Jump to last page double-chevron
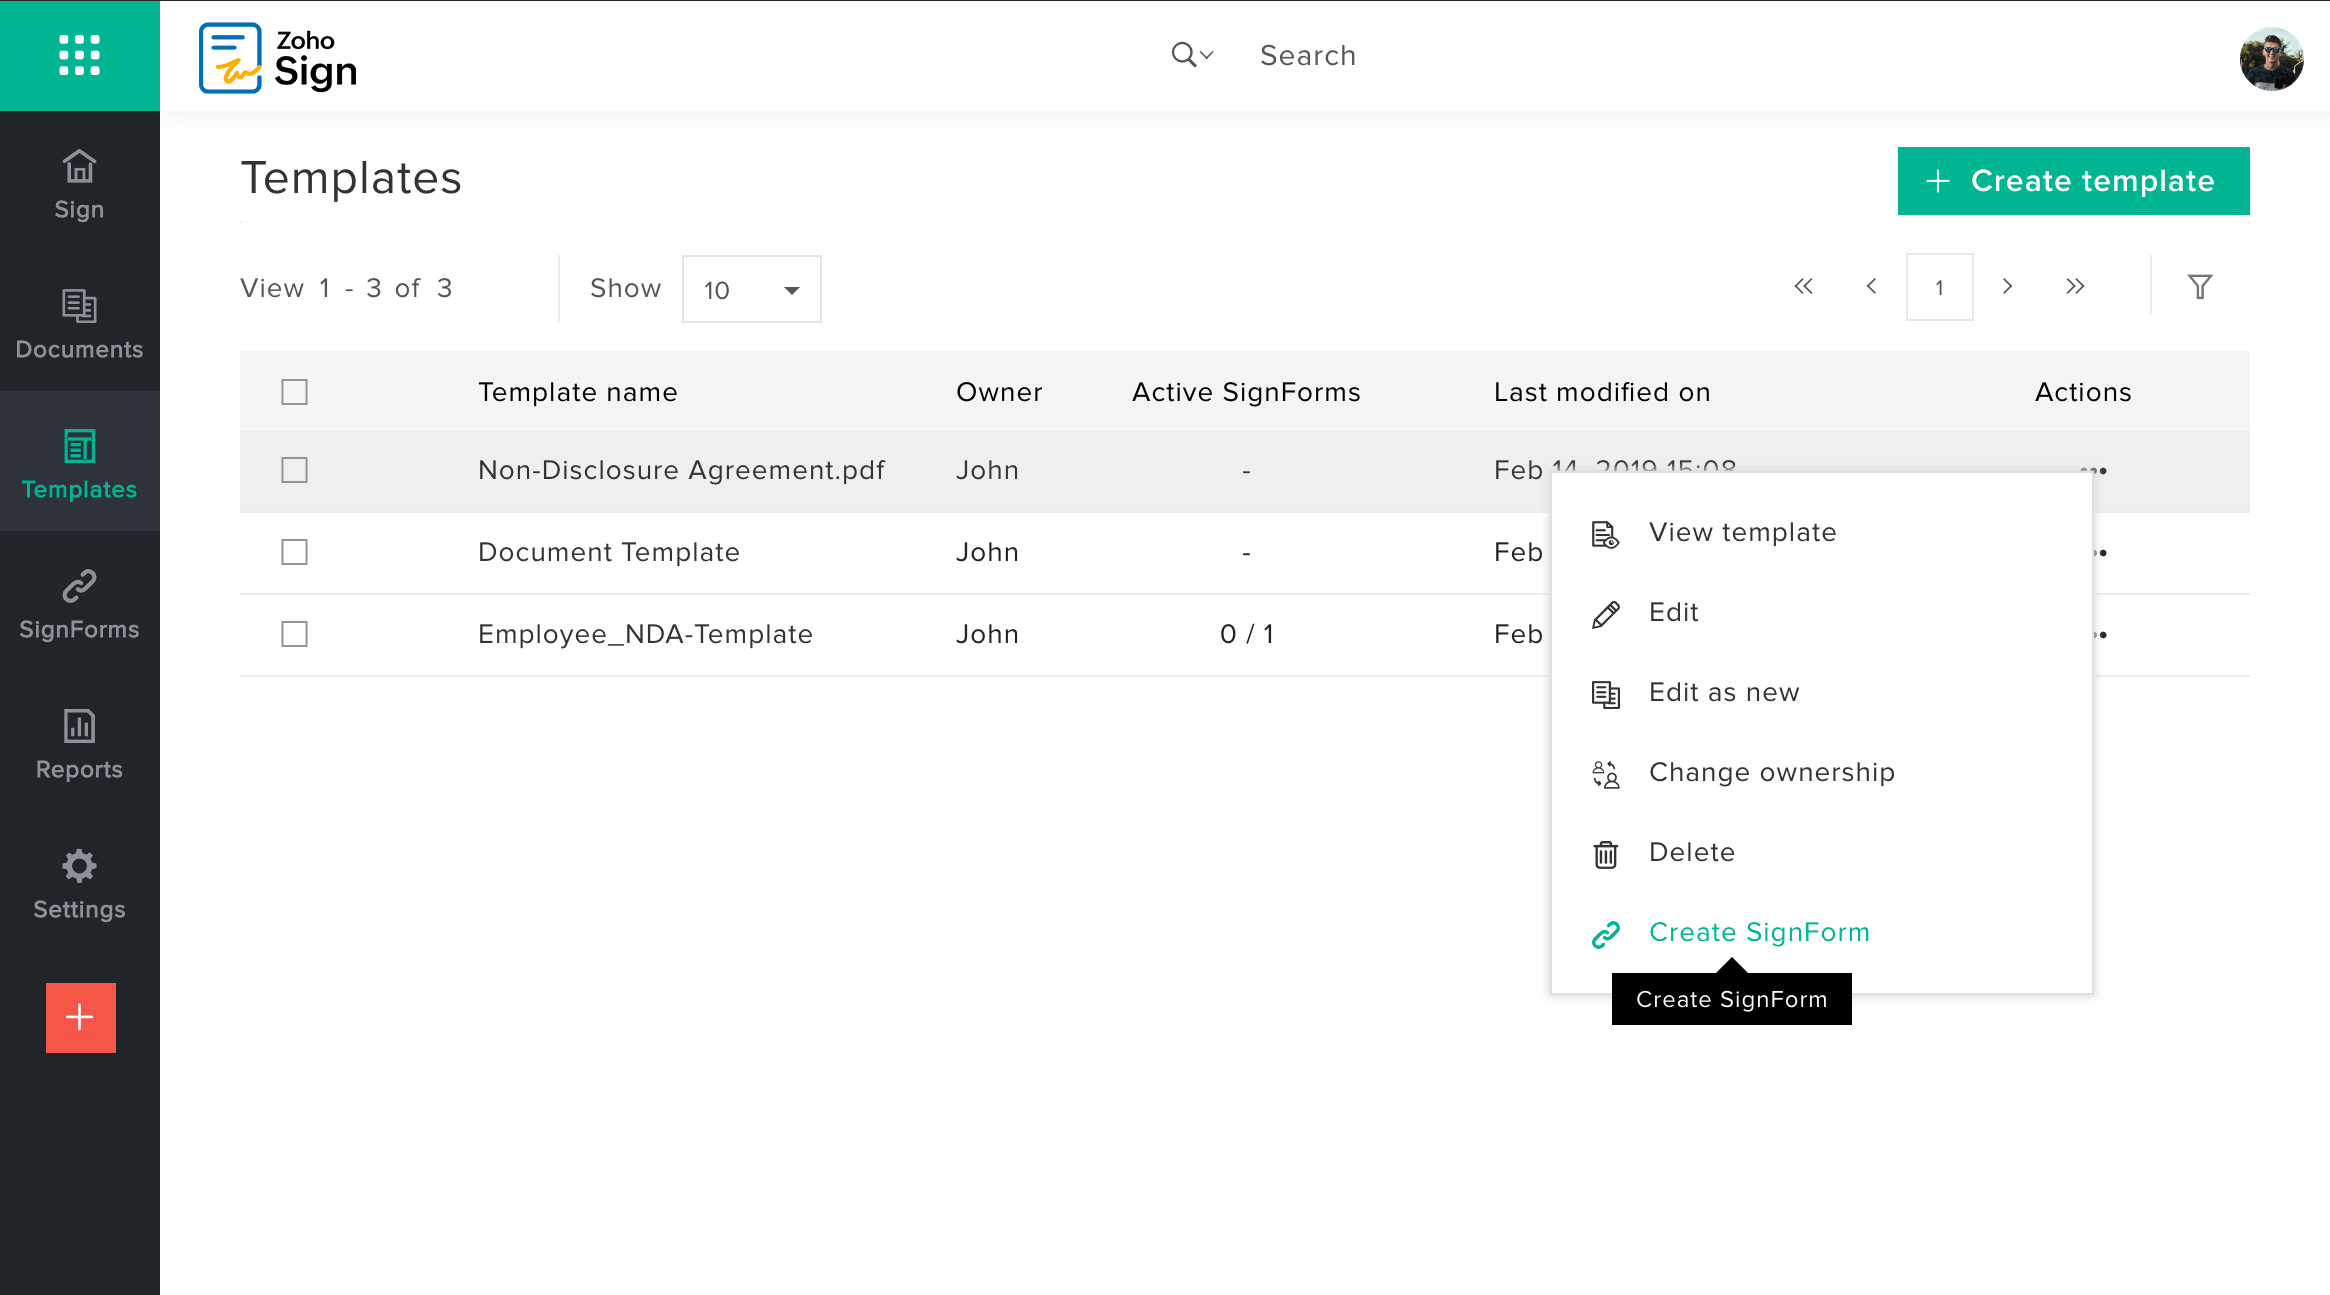 point(2075,287)
